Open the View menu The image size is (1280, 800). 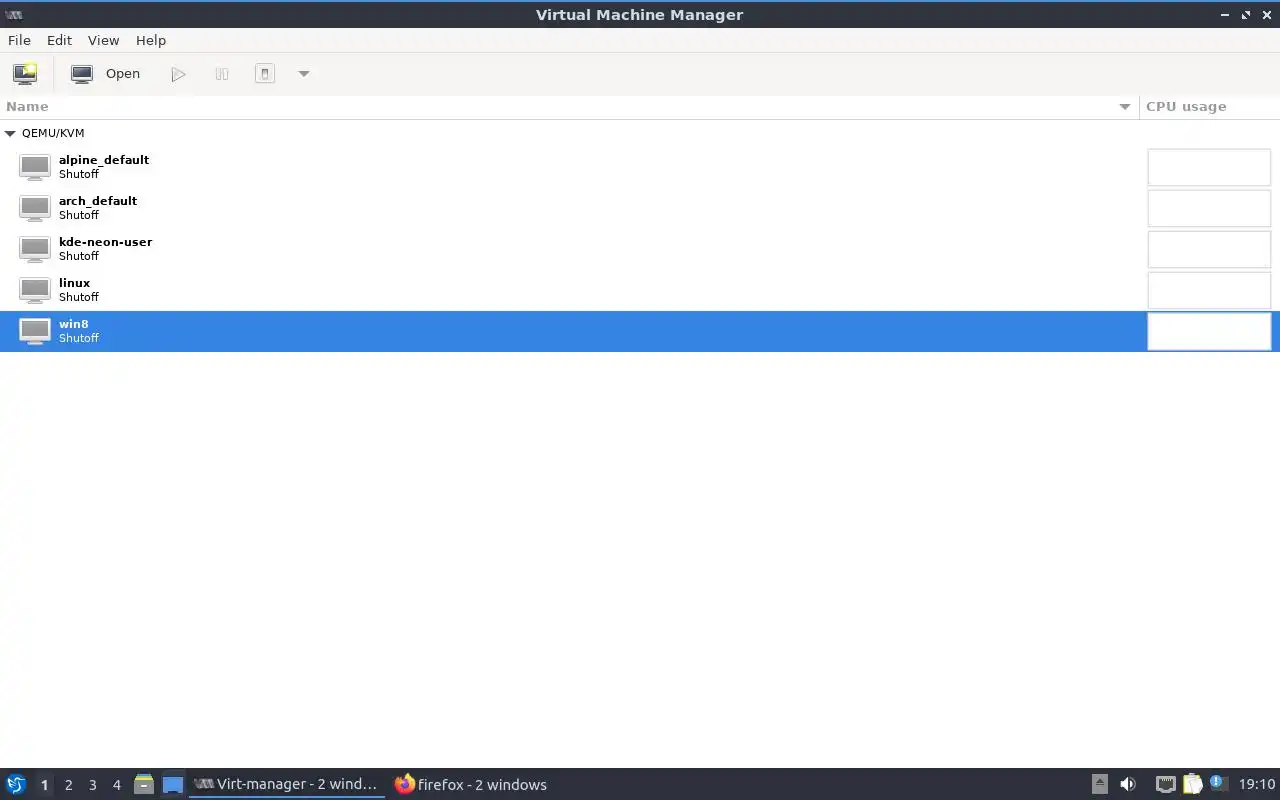(103, 40)
